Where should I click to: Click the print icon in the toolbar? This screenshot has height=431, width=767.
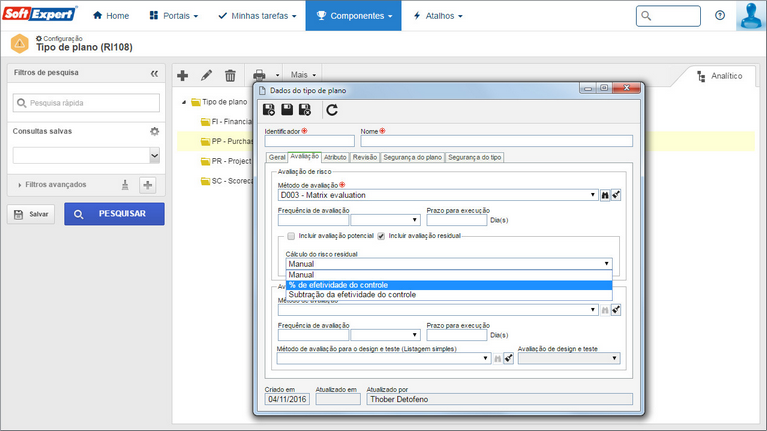point(259,75)
